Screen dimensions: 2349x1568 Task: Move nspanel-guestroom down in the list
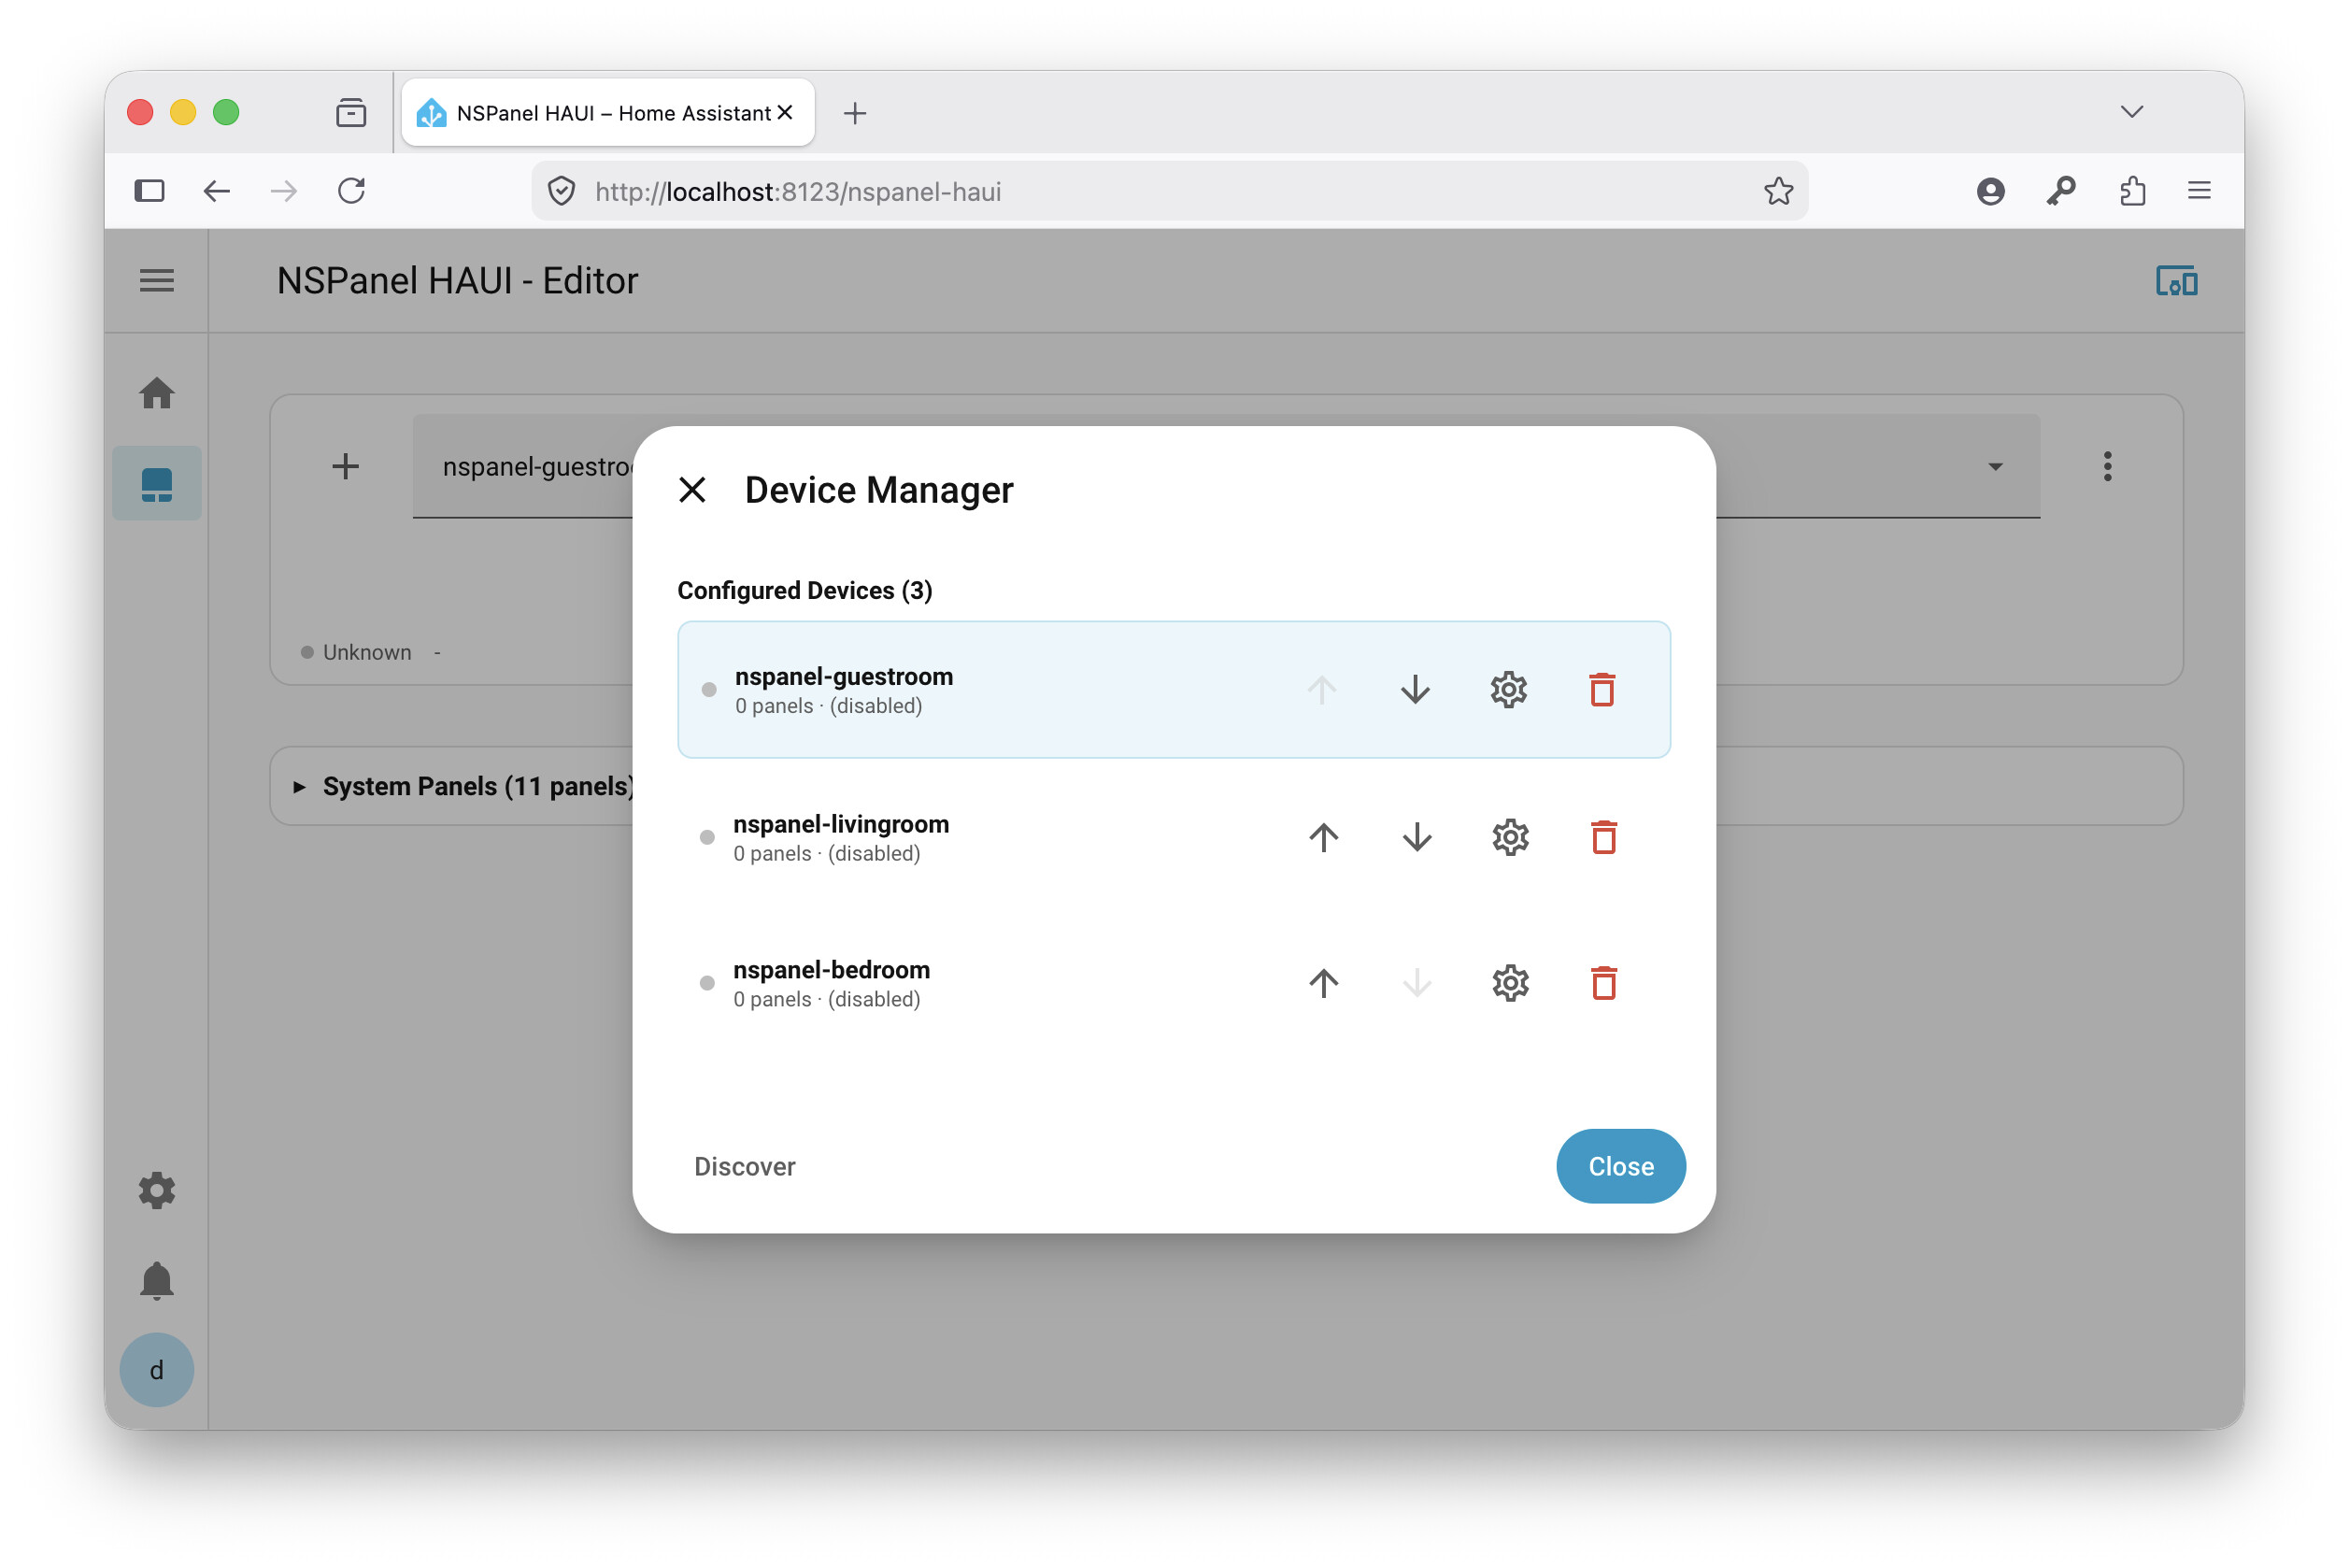1415,689
